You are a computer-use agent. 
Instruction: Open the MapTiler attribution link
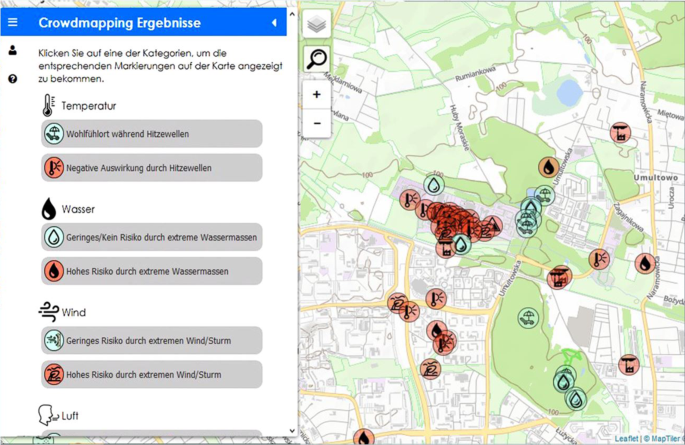(x=664, y=439)
